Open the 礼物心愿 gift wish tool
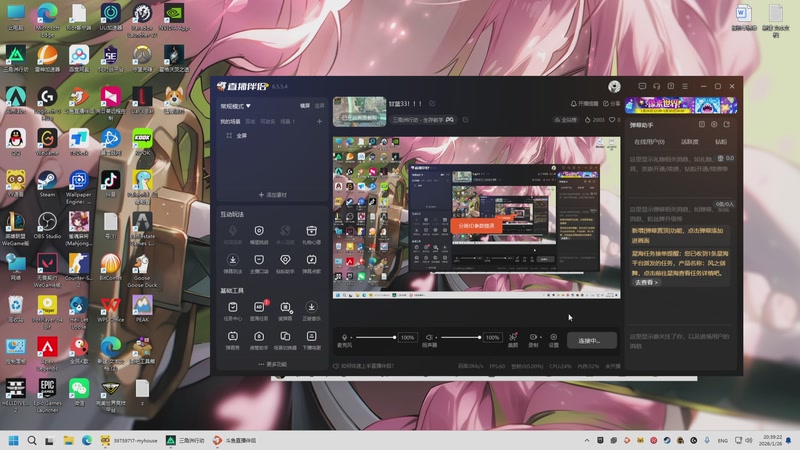The image size is (800, 450). coord(311,235)
